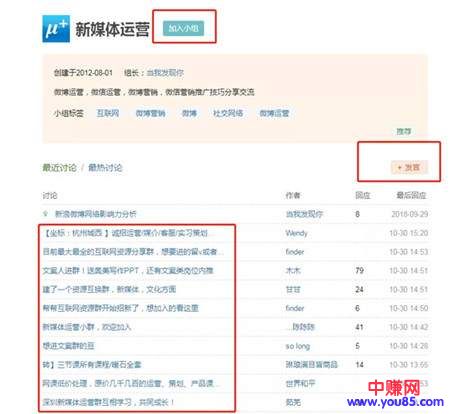Open the 新媒体运营小群 discussion with 41 replies
Viewport: 450px width, 414px height.
[x=87, y=327]
